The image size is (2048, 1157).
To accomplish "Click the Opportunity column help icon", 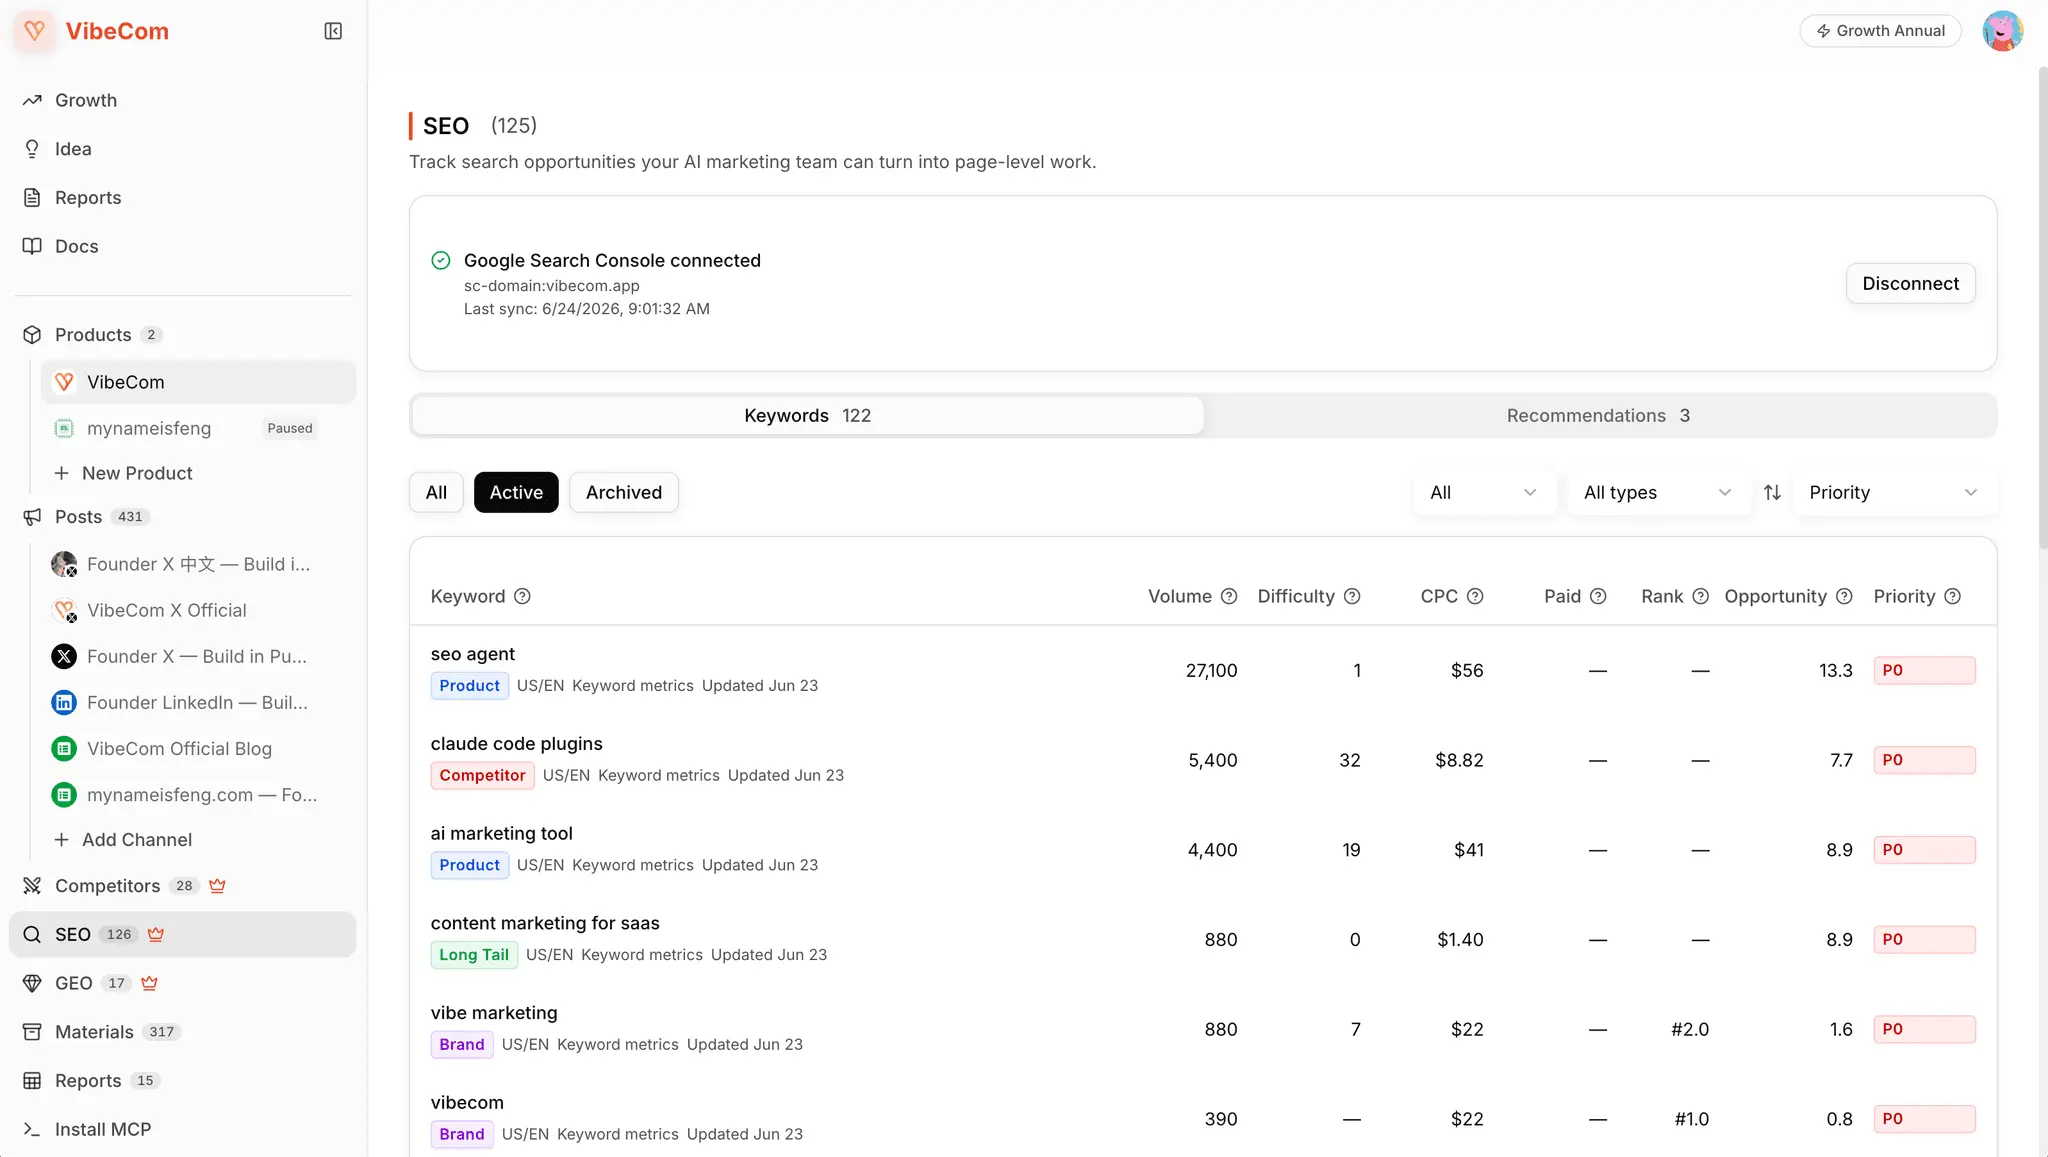I will pyautogui.click(x=1844, y=597).
